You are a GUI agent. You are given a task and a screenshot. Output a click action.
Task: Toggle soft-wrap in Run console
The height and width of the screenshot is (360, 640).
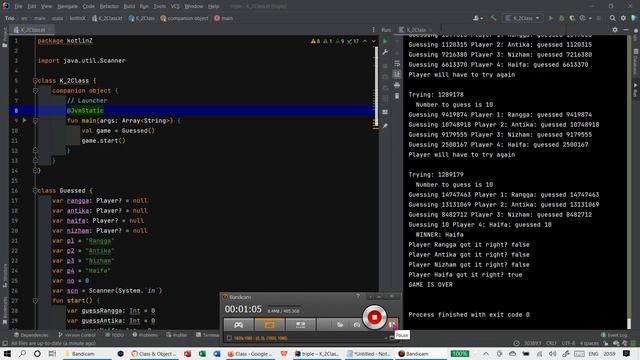point(397,63)
